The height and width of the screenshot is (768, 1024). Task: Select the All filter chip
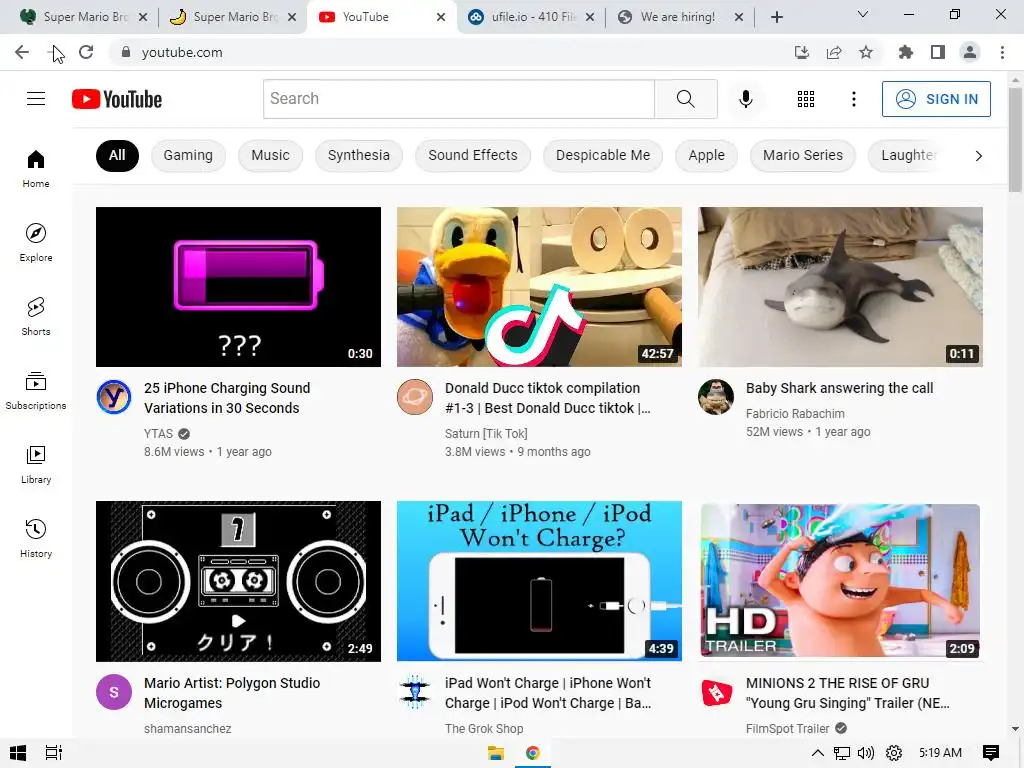pyautogui.click(x=117, y=155)
